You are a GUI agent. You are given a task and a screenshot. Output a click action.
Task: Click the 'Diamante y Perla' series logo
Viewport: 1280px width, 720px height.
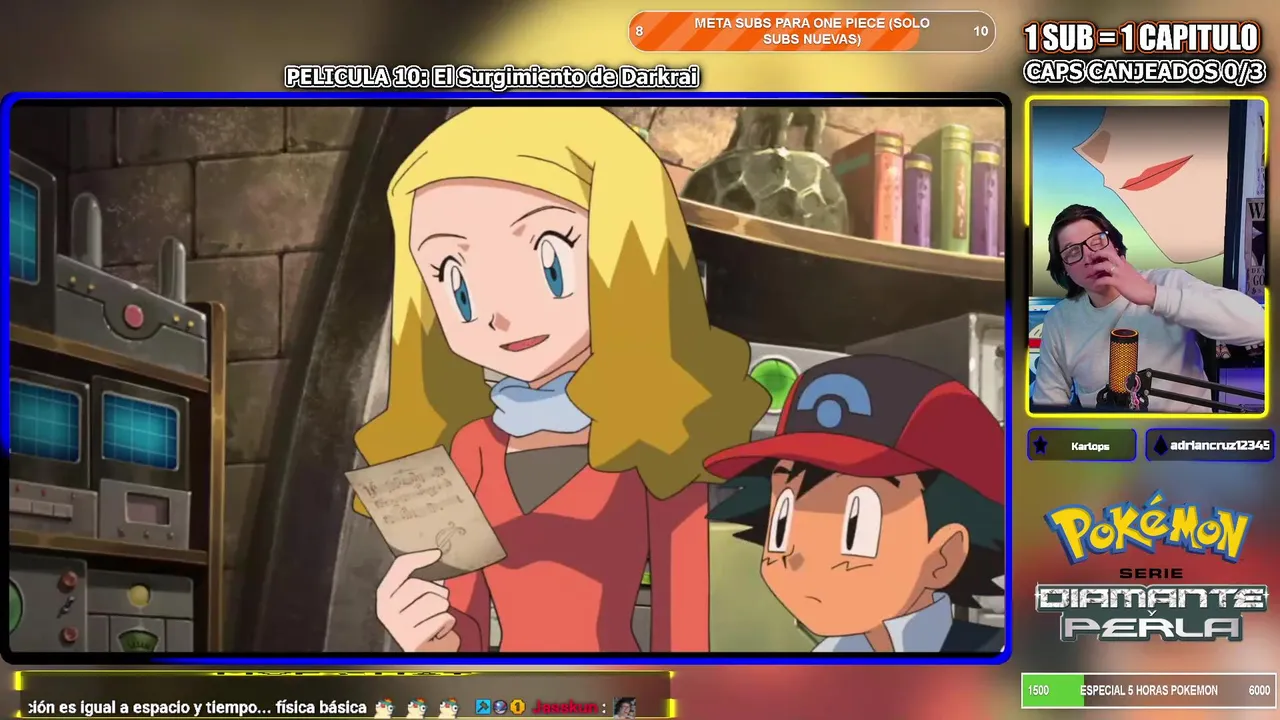[1150, 612]
